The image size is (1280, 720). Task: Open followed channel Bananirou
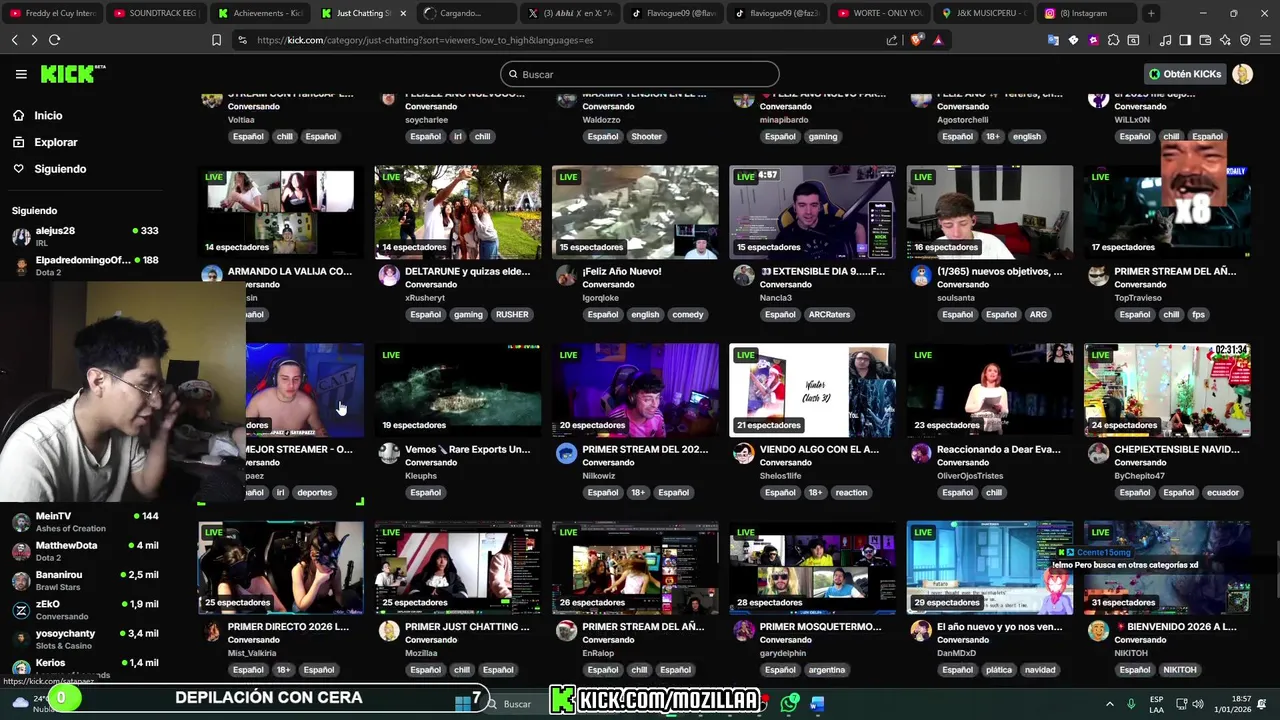pos(85,580)
